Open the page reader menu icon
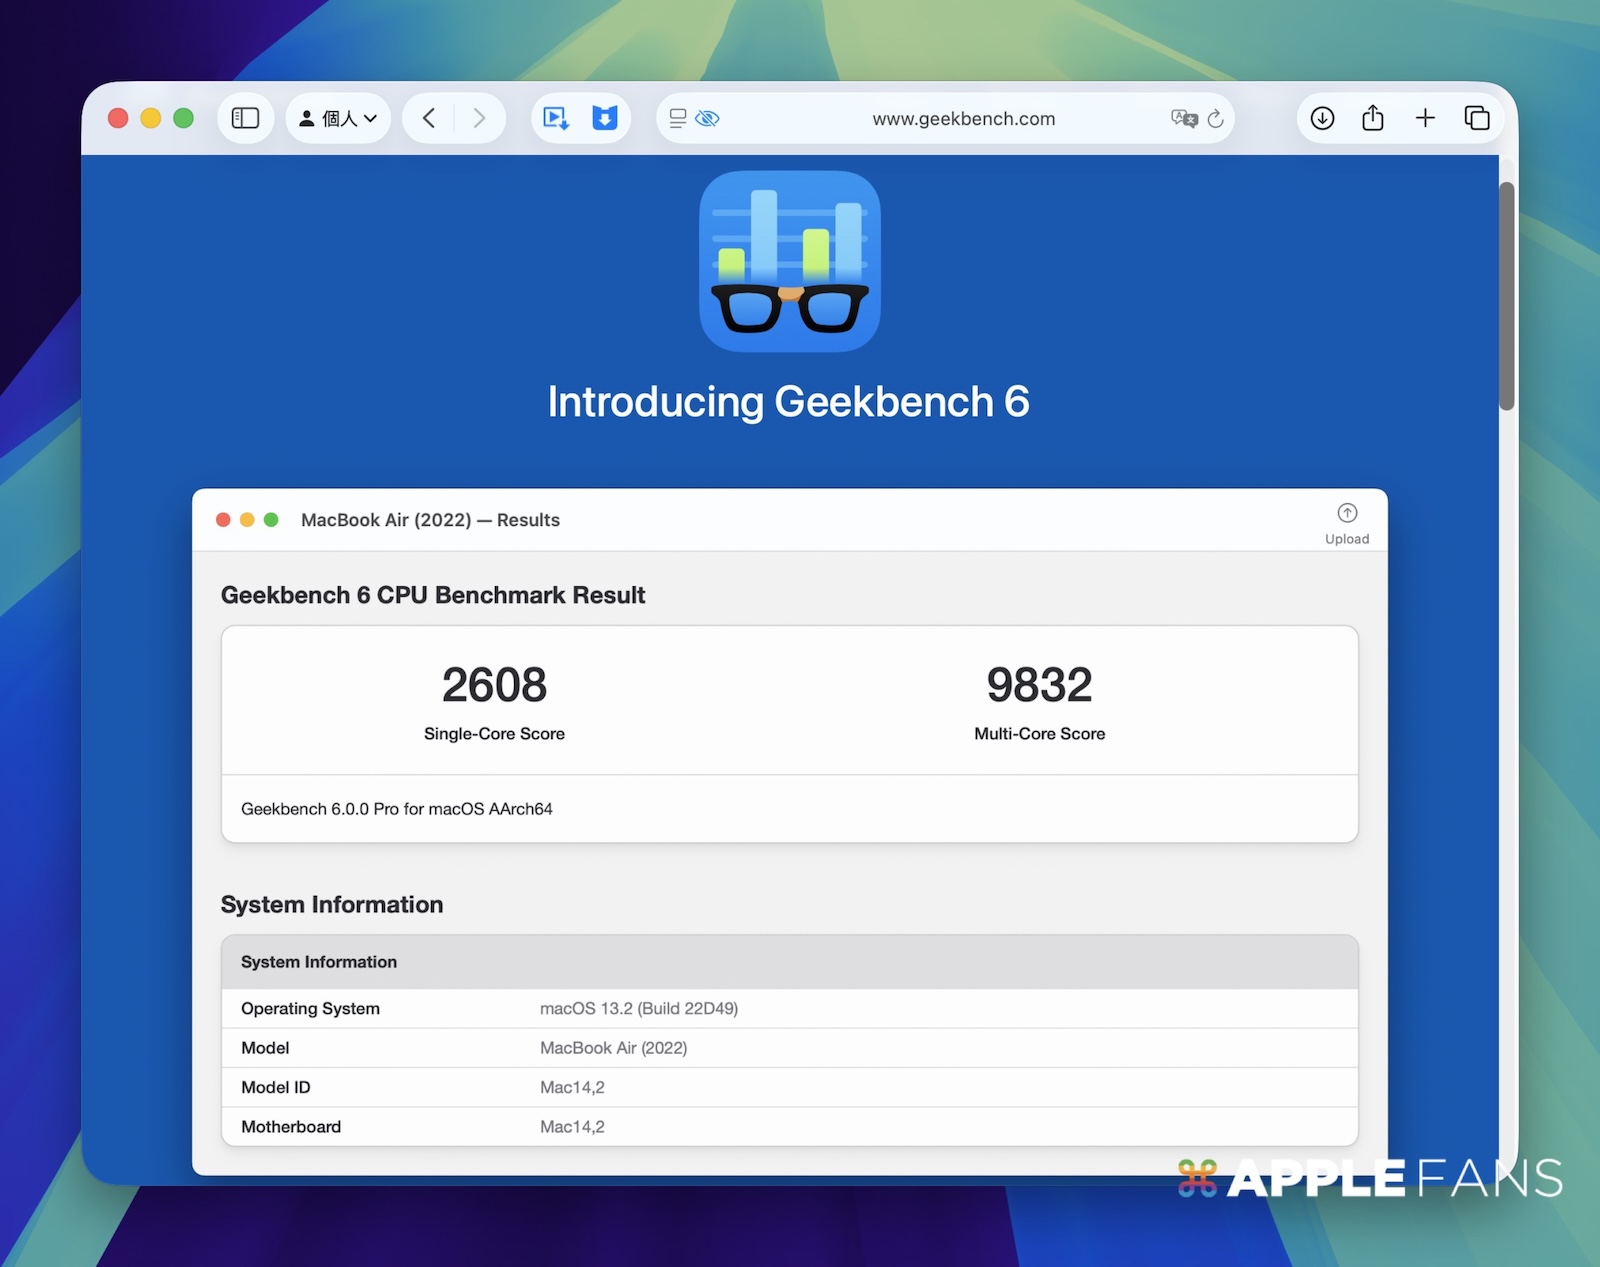Viewport: 1600px width, 1267px height. (x=678, y=118)
